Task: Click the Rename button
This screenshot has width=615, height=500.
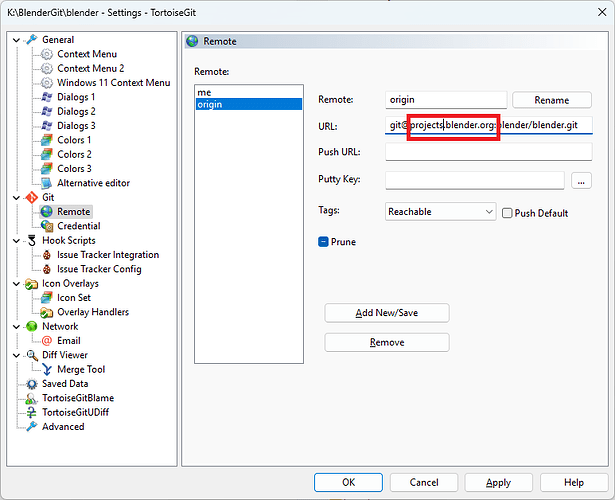Action: pos(551,100)
